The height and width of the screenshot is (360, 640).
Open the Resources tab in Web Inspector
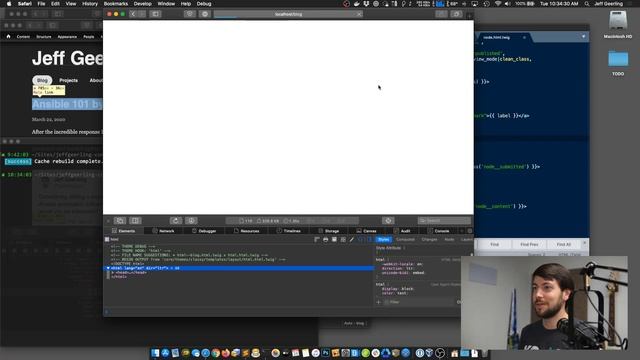tap(246, 231)
